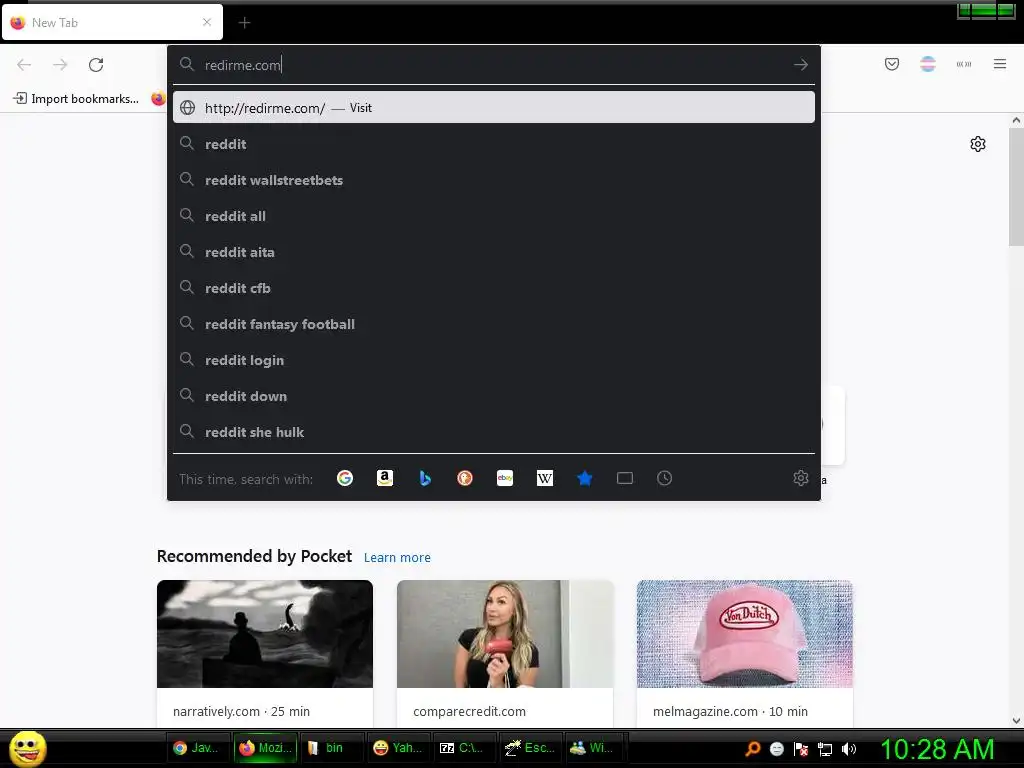The height and width of the screenshot is (768, 1024).
Task: Choose 'reddit login' suggestion
Action: tap(494, 359)
